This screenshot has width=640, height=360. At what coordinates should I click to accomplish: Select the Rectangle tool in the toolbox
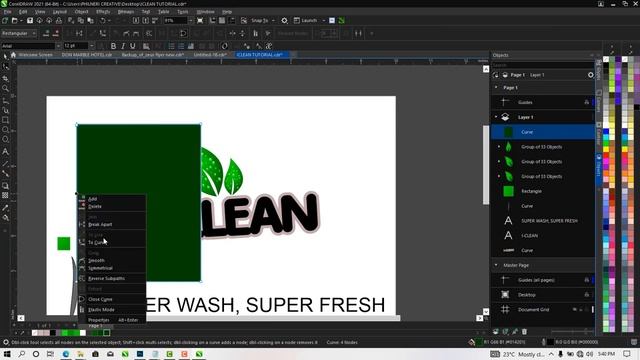[x=5, y=120]
